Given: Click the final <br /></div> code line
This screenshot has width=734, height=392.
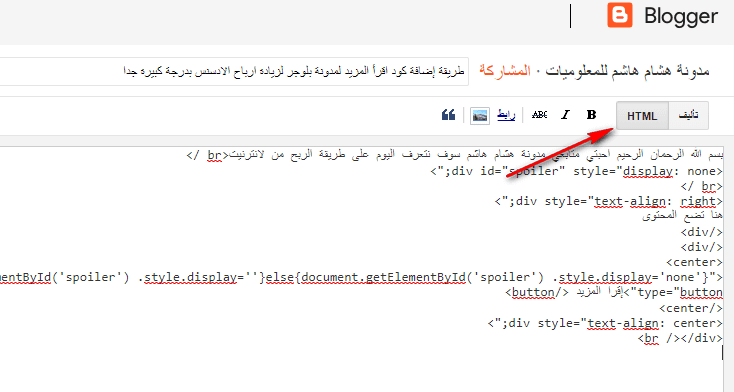Looking at the screenshot, I should click(680, 338).
